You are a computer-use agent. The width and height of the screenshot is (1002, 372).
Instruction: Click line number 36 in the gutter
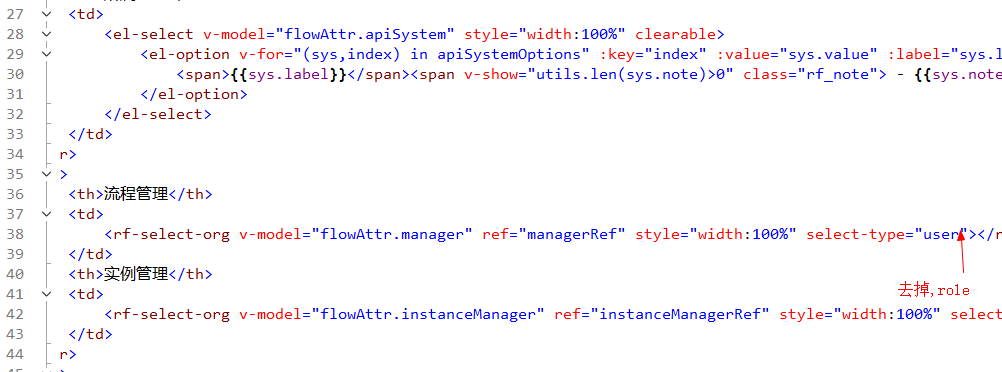pos(15,194)
